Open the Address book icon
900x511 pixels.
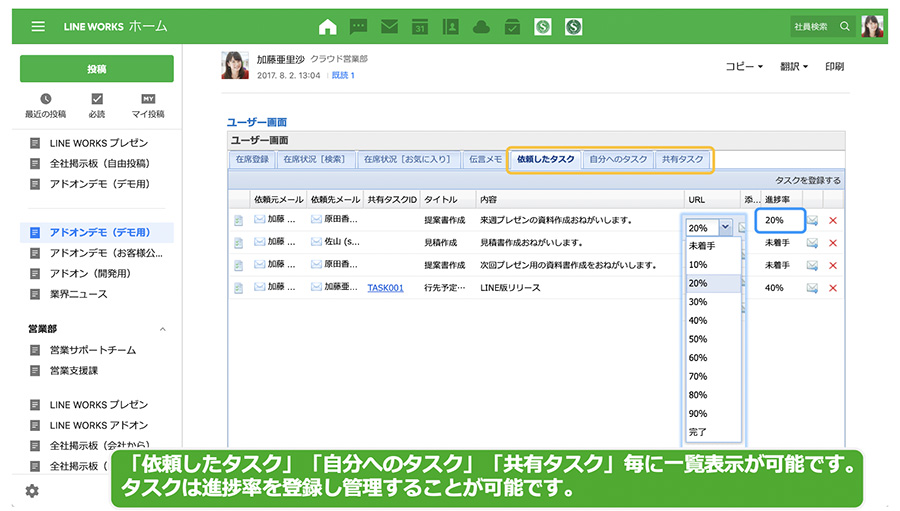[451, 26]
